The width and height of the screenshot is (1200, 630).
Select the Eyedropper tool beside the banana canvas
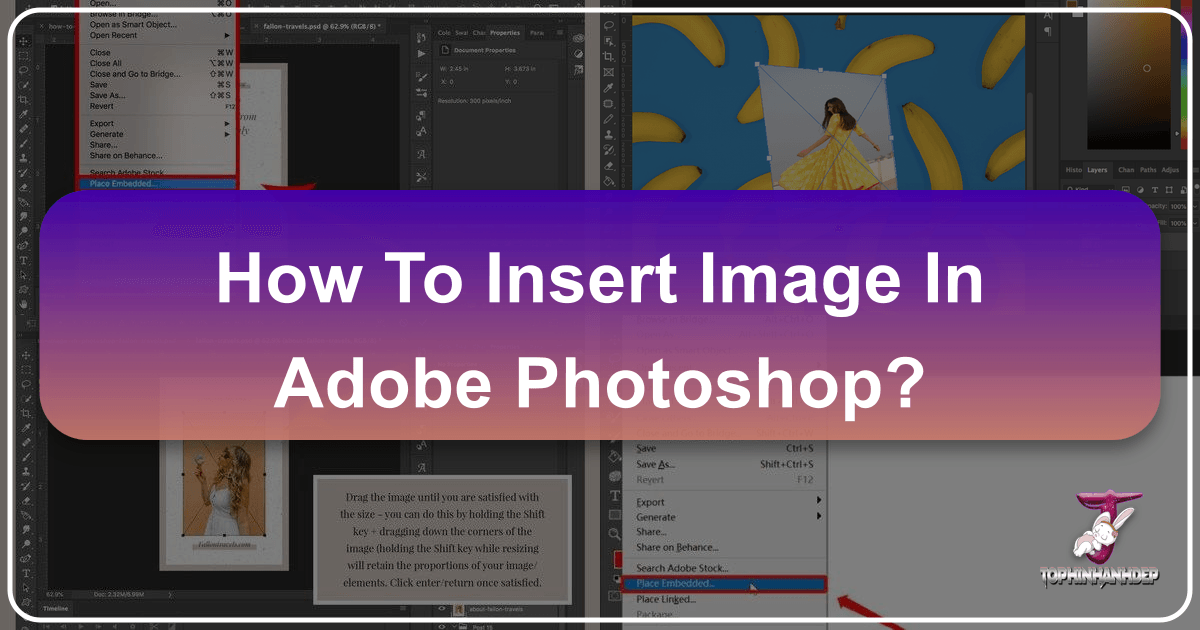point(609,88)
